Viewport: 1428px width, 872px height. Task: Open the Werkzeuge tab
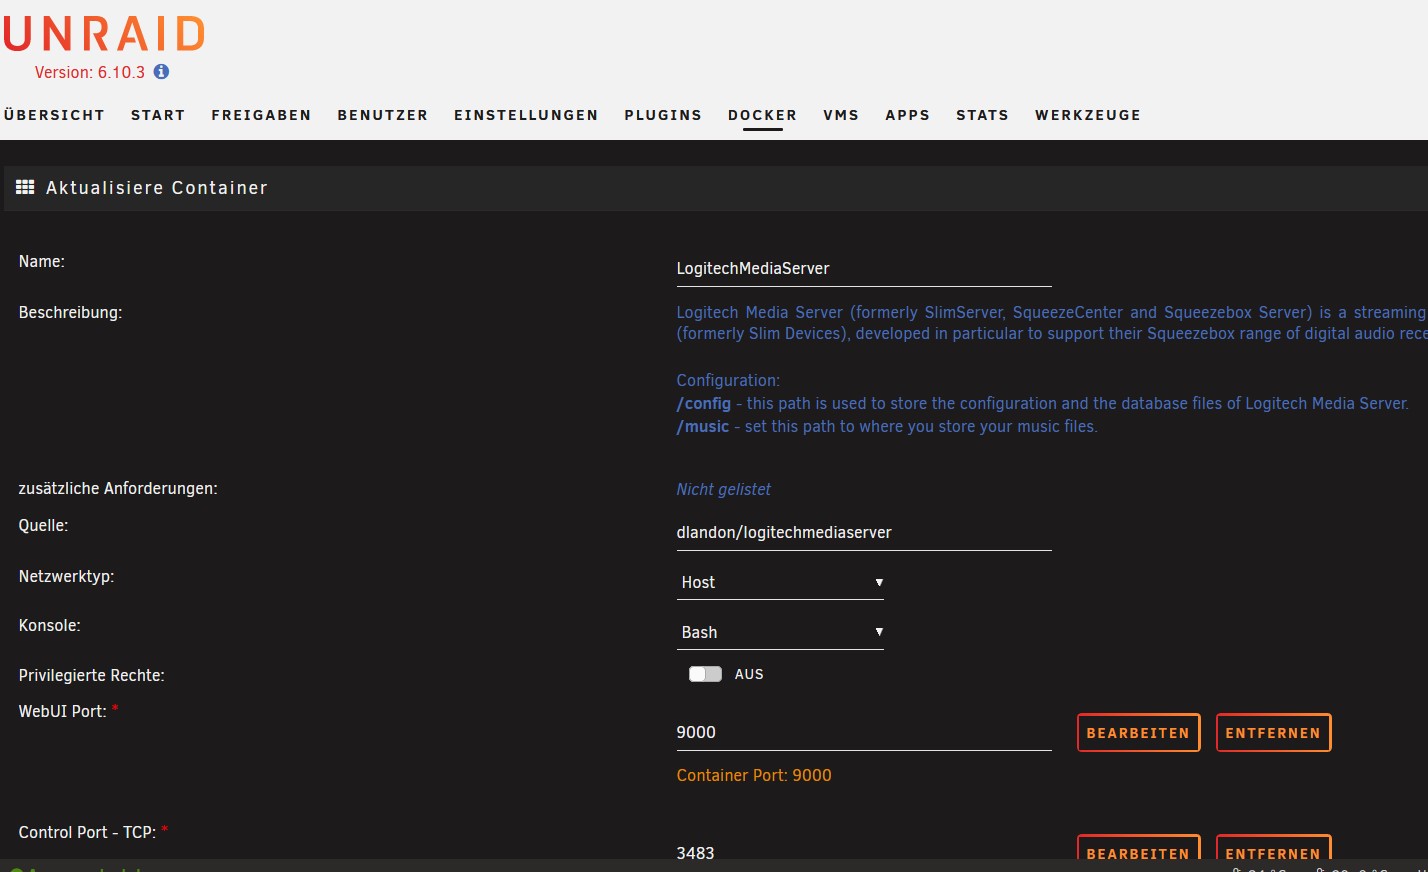[x=1088, y=115]
